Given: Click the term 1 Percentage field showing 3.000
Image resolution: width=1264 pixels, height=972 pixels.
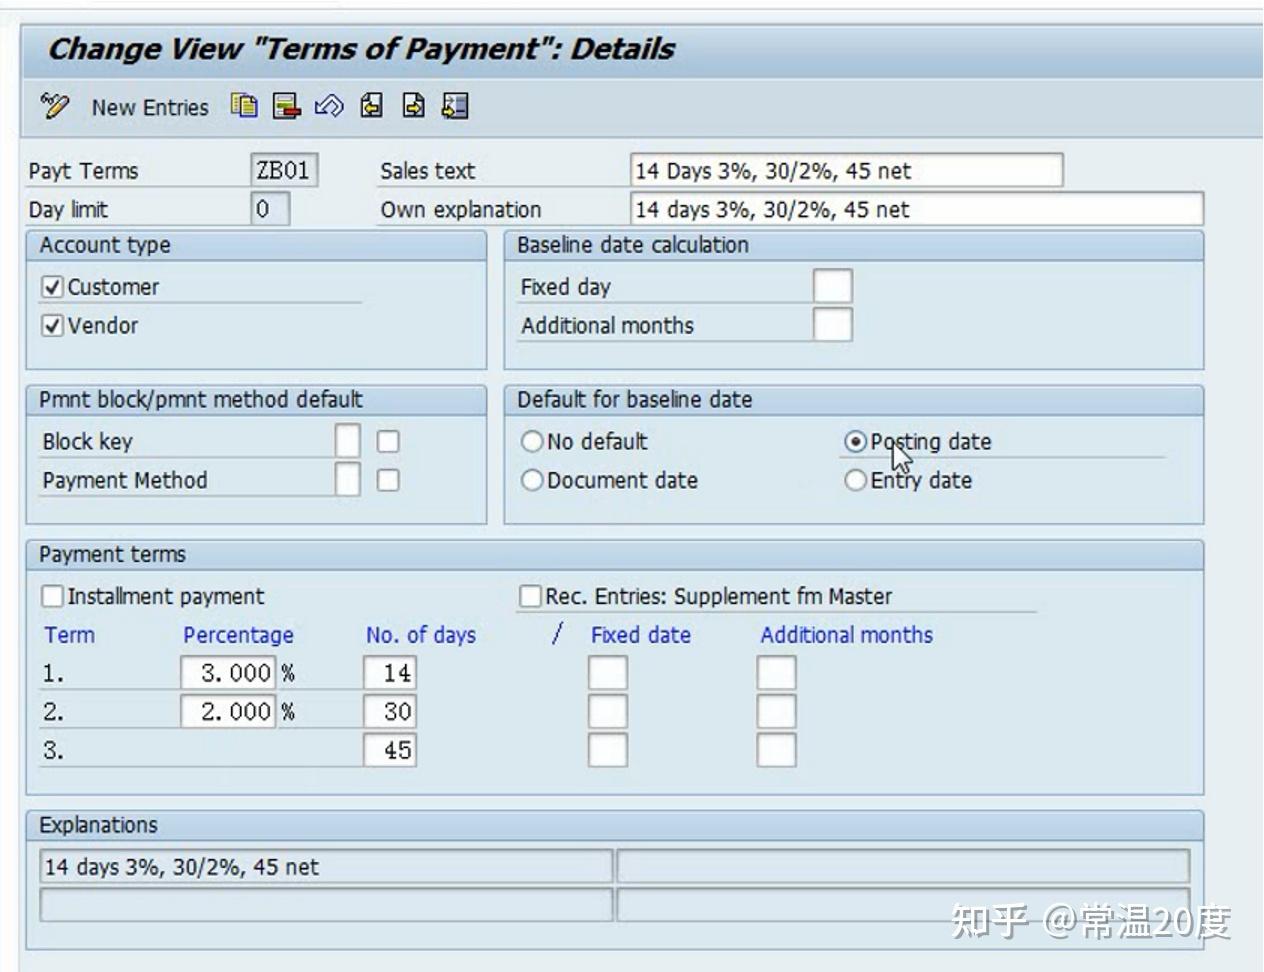Looking at the screenshot, I should click(x=228, y=672).
